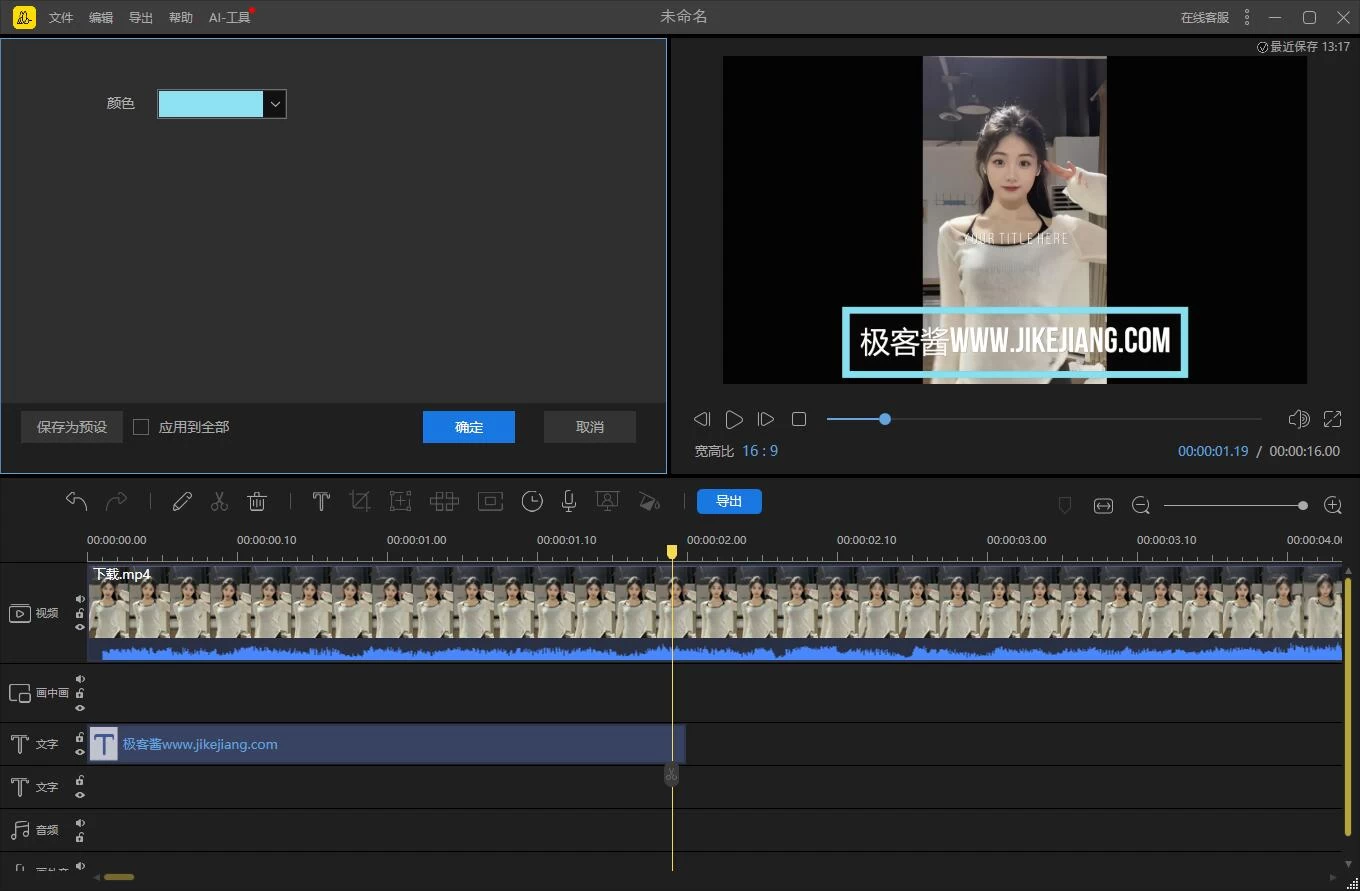
Task: Click the preview progress slider handle
Action: pos(885,419)
